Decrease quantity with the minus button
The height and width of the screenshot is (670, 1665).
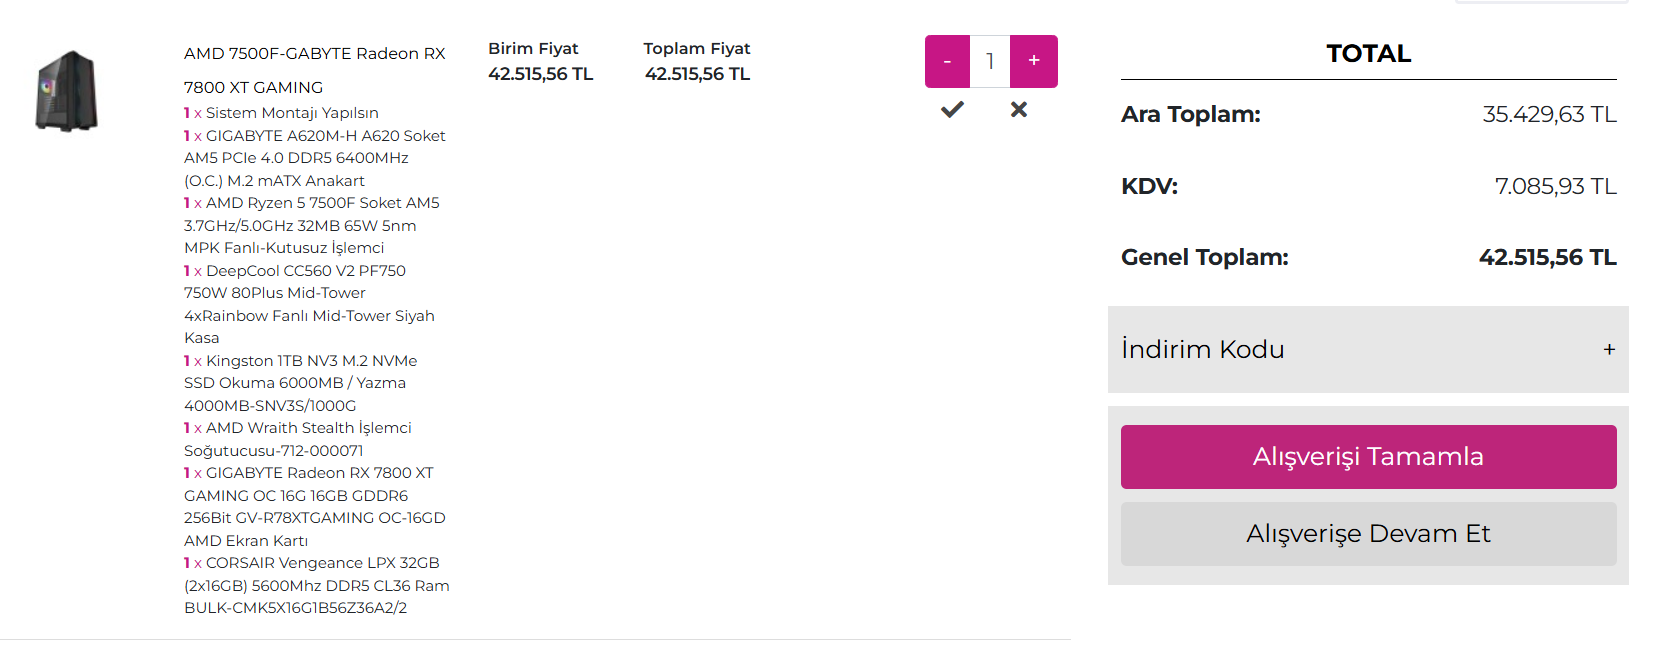[x=947, y=61]
